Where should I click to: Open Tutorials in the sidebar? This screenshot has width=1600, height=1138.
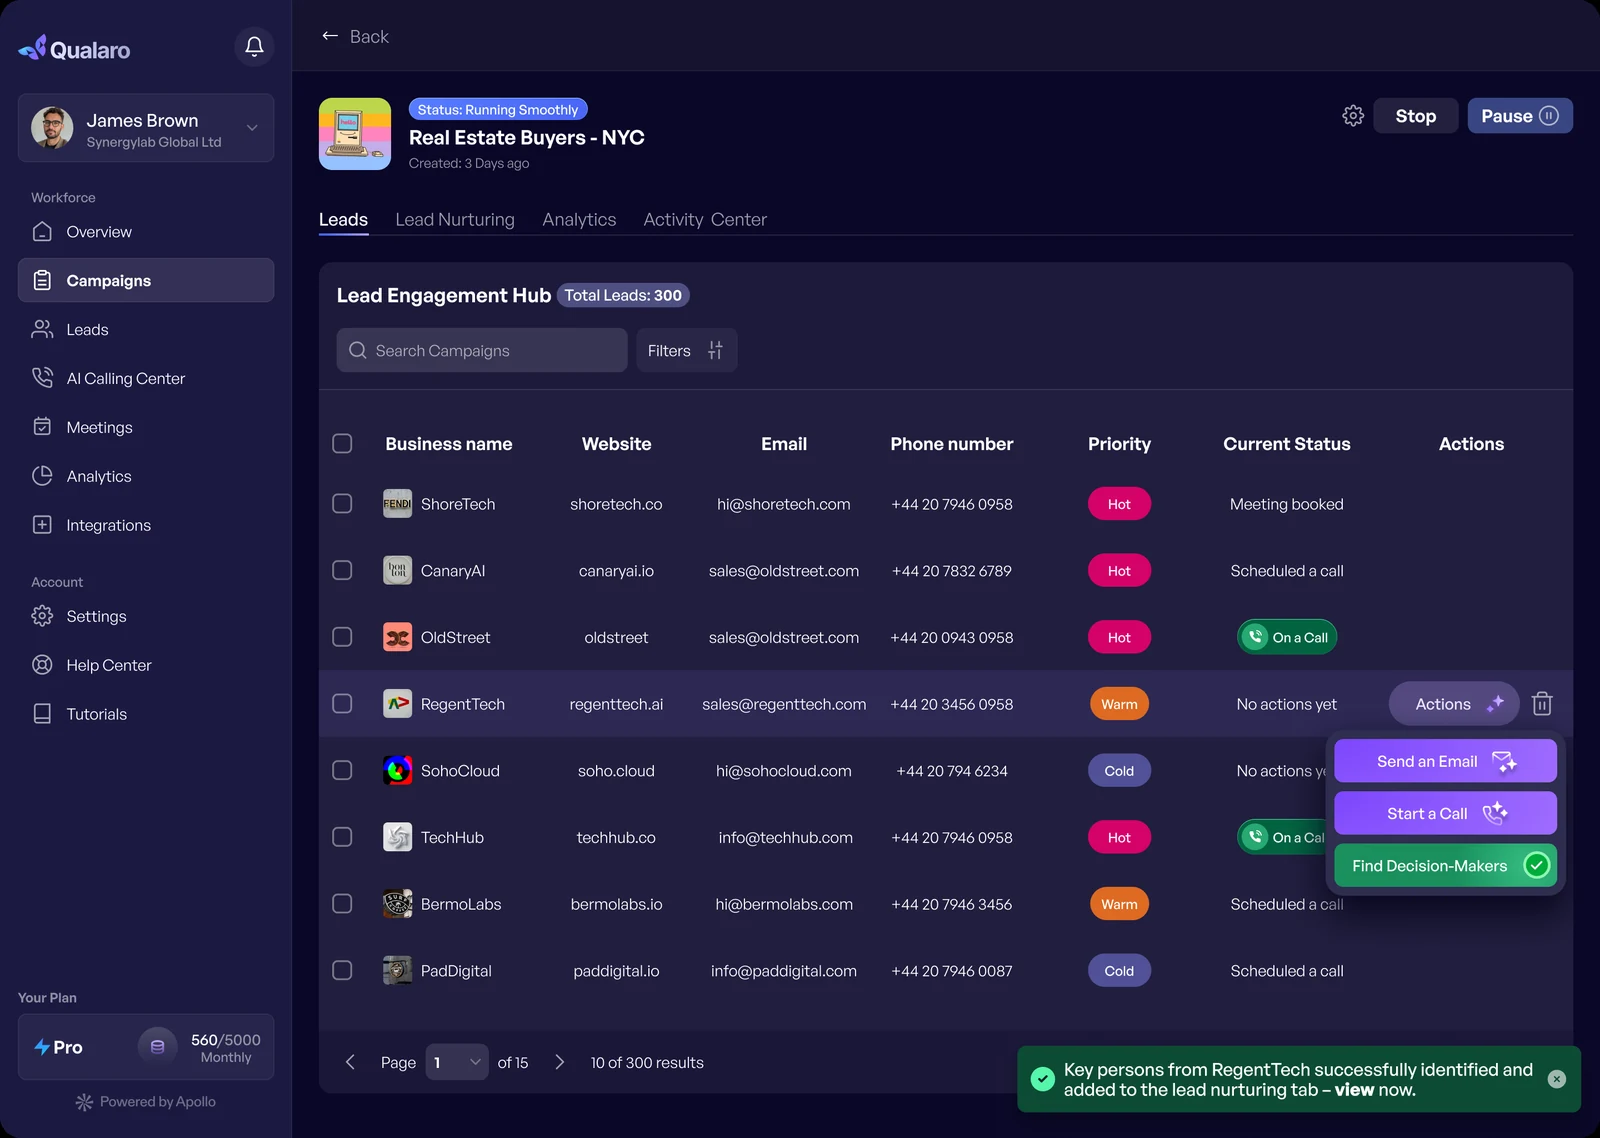click(x=146, y=715)
